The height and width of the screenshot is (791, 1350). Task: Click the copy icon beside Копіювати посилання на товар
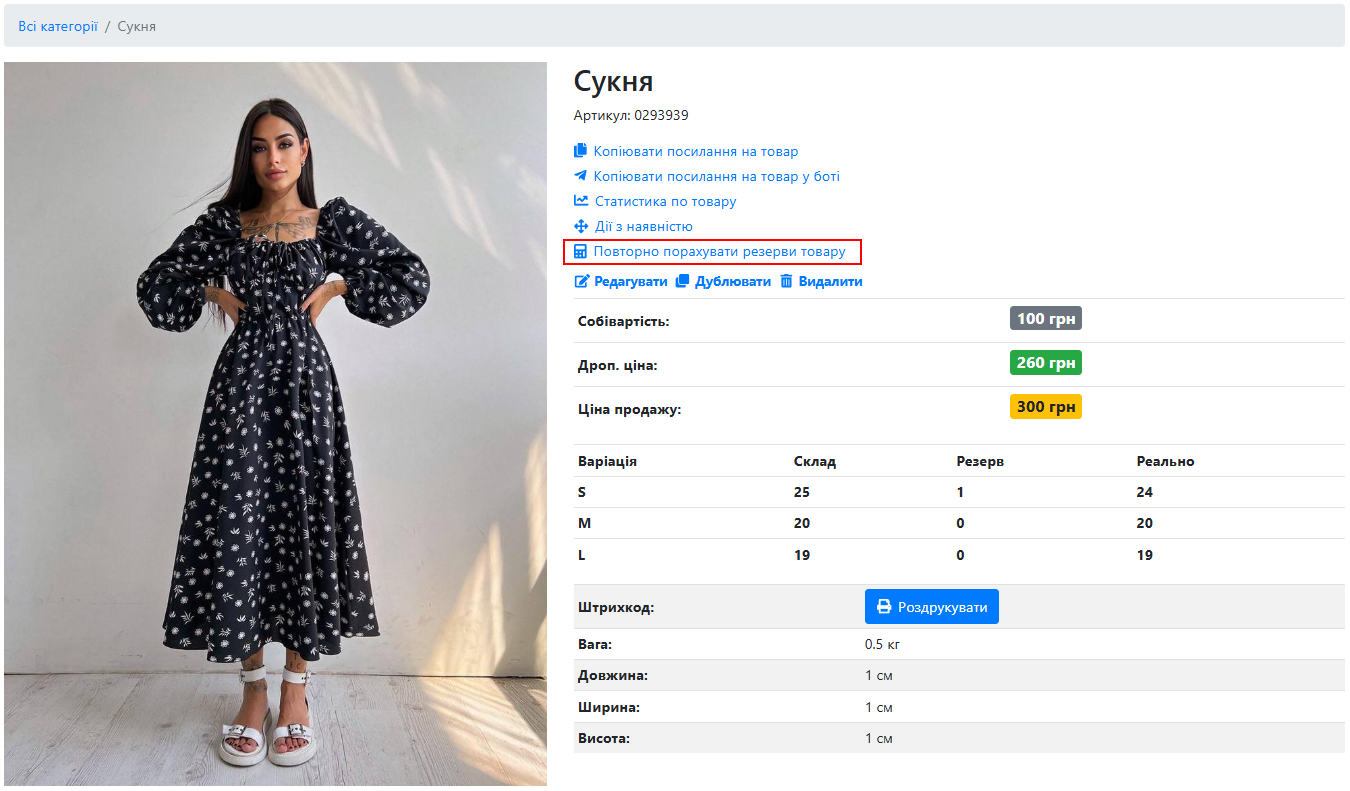pos(580,151)
